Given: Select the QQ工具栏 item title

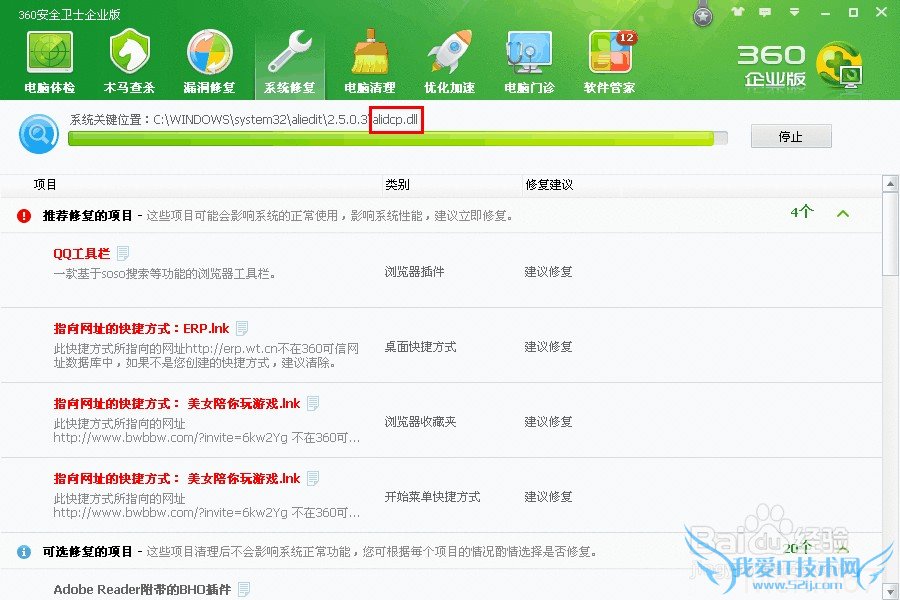Looking at the screenshot, I should tap(82, 254).
